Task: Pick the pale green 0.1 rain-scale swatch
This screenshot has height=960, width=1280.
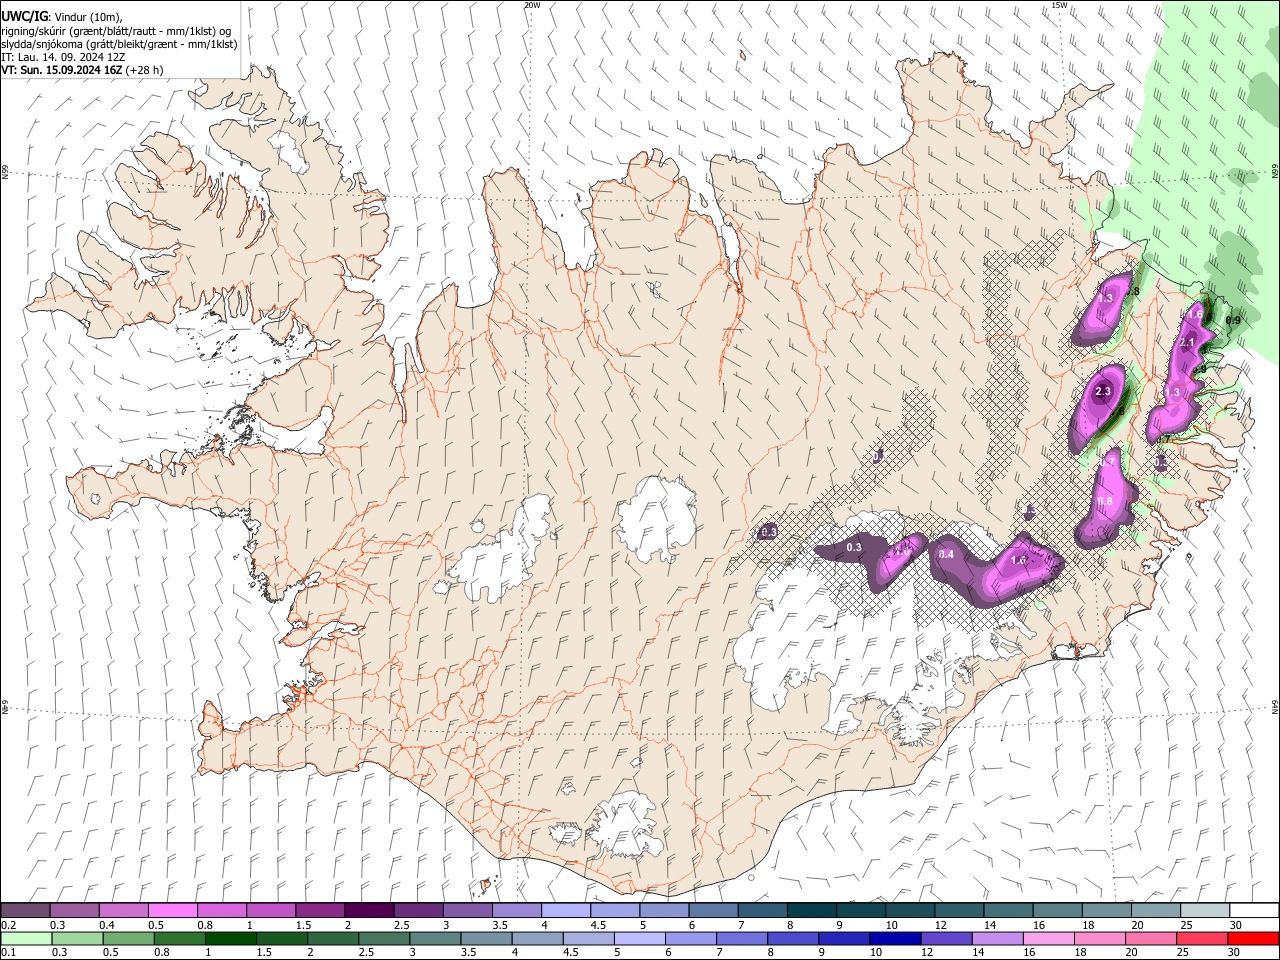Action: (25, 938)
